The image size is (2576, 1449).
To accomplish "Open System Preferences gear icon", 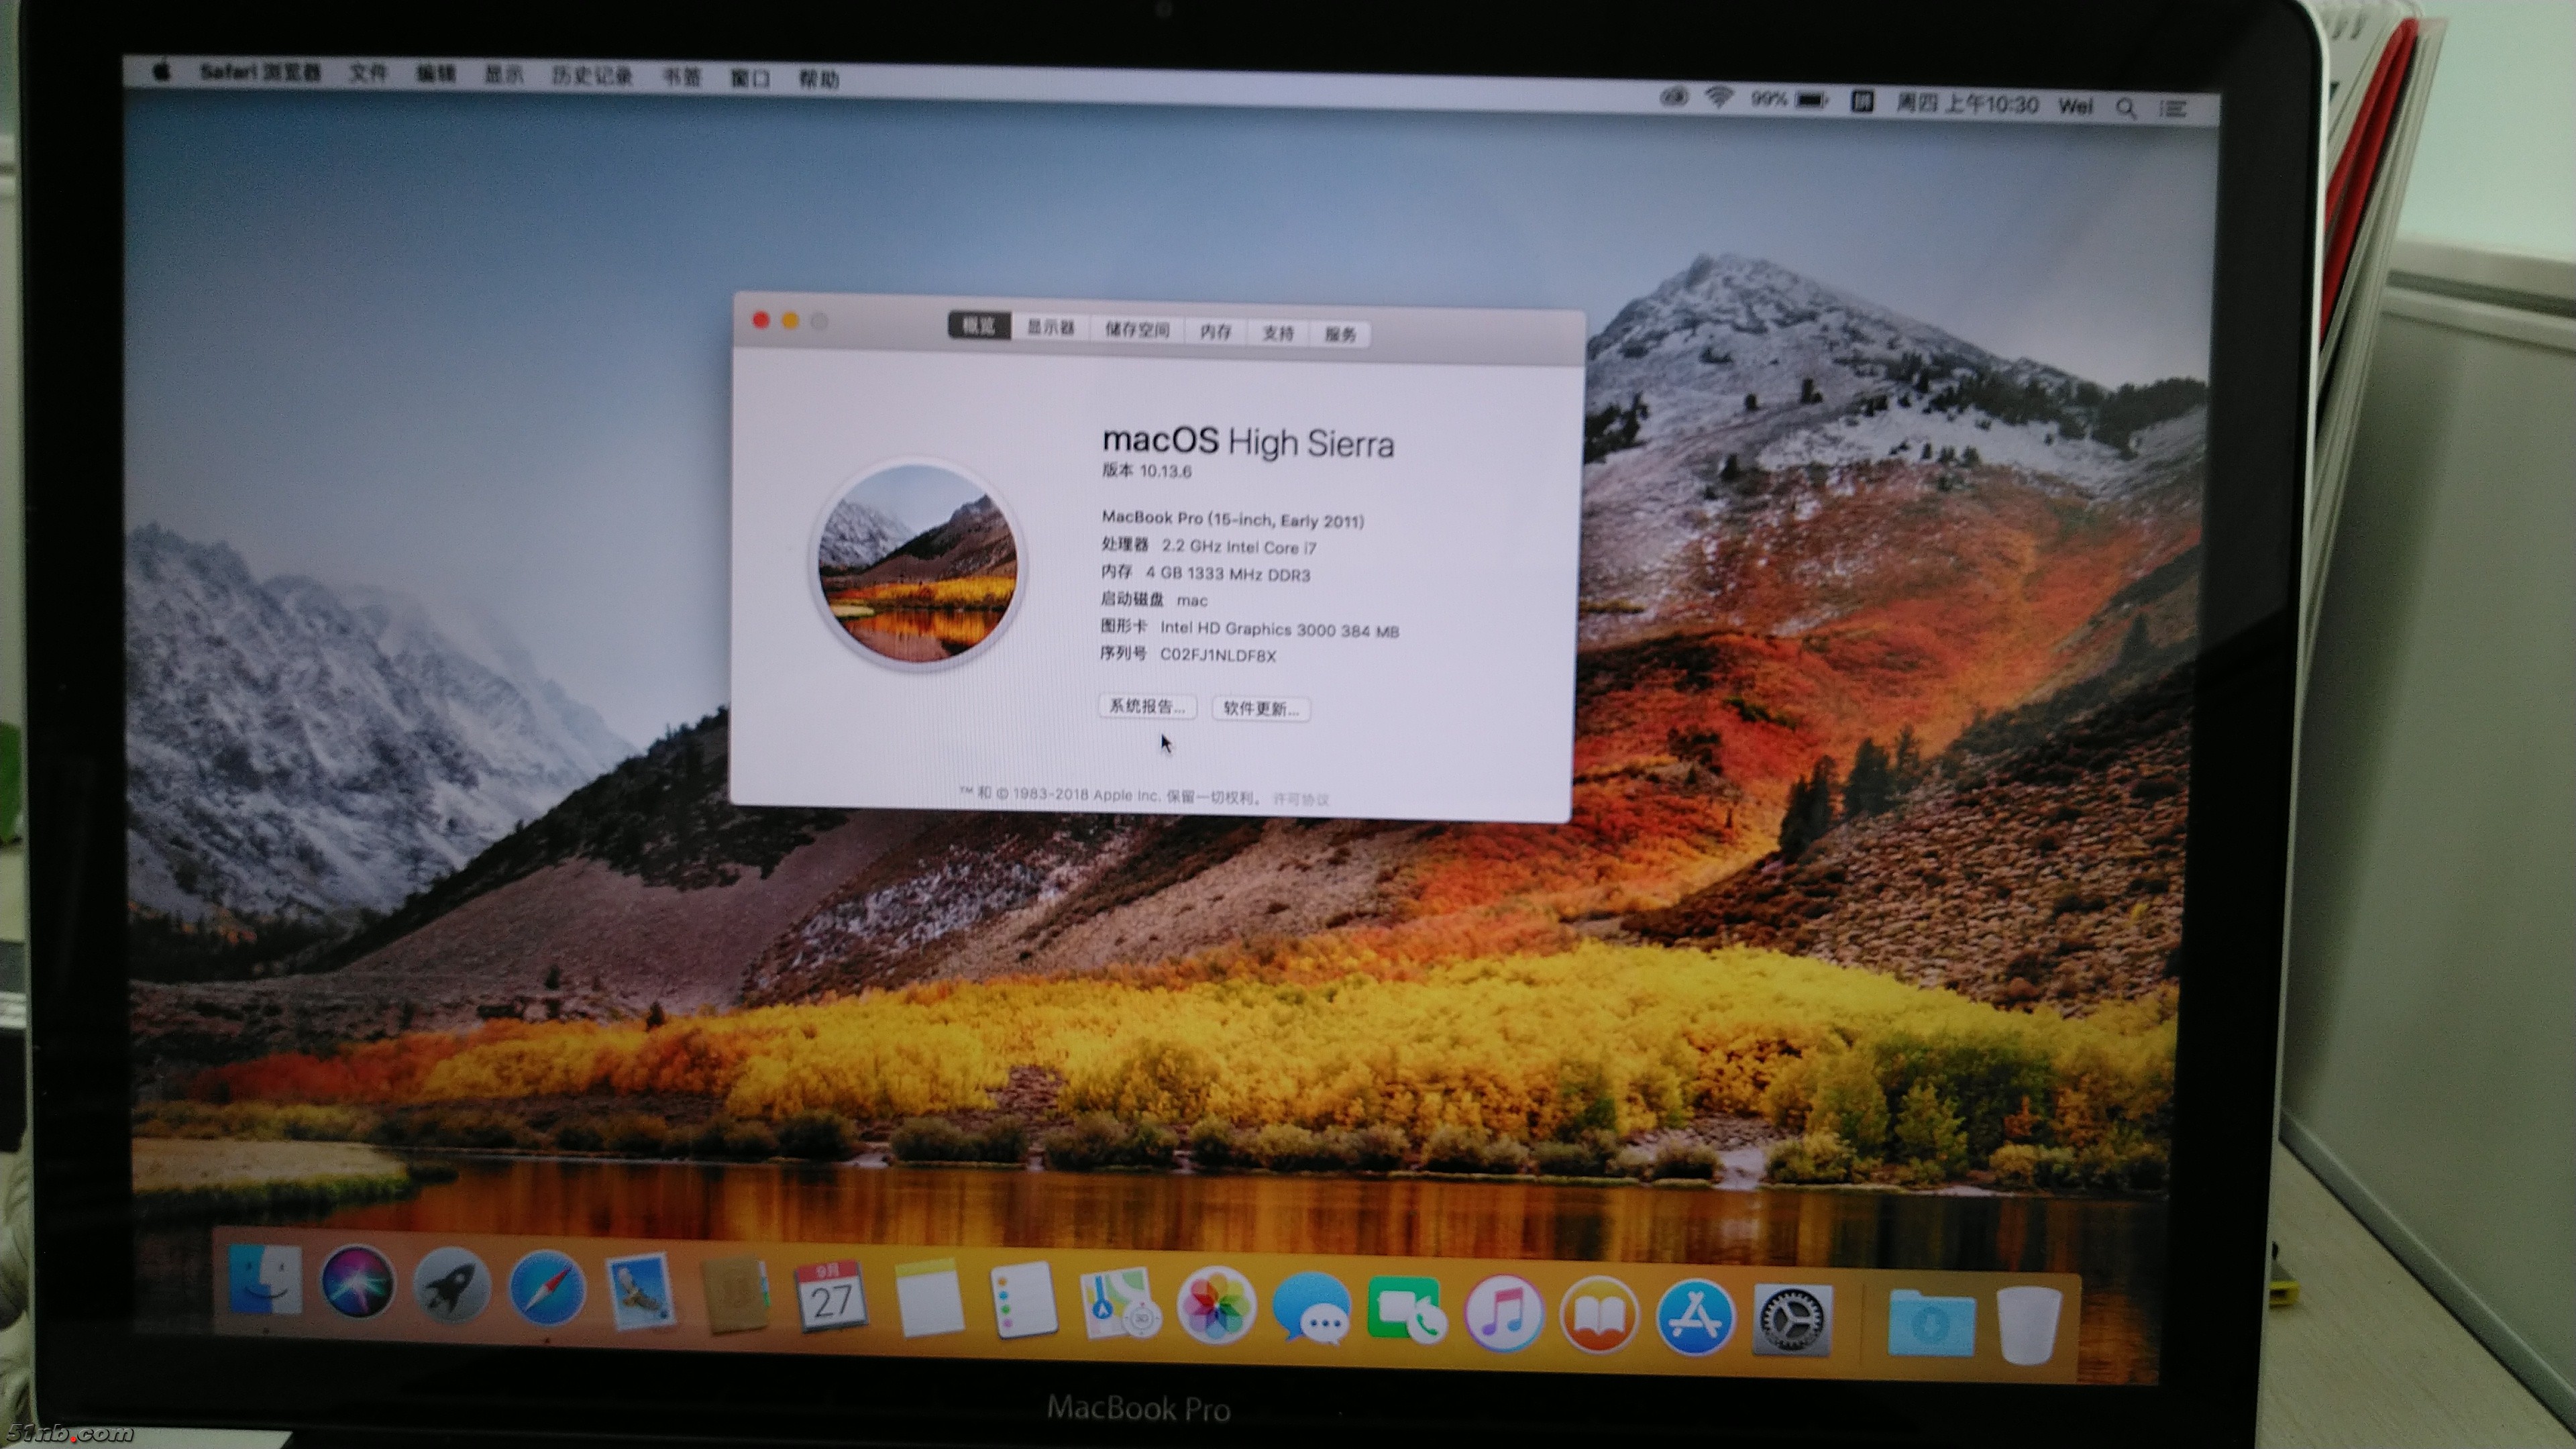I will coord(1792,1320).
